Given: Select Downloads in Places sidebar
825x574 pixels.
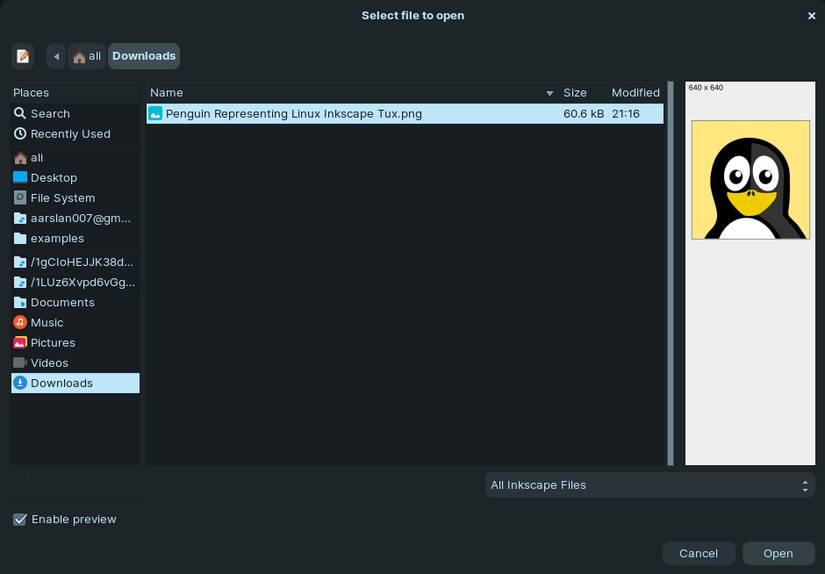Looking at the screenshot, I should [75, 383].
